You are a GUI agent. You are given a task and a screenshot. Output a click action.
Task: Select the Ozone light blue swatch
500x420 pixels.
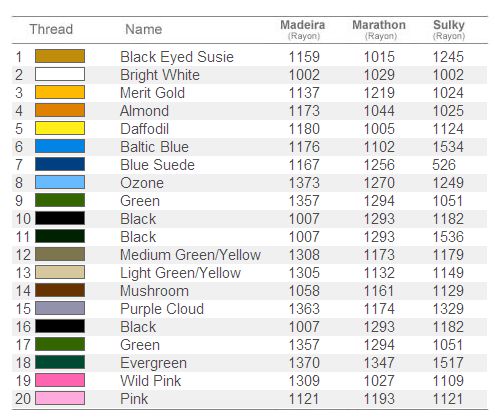pos(60,182)
